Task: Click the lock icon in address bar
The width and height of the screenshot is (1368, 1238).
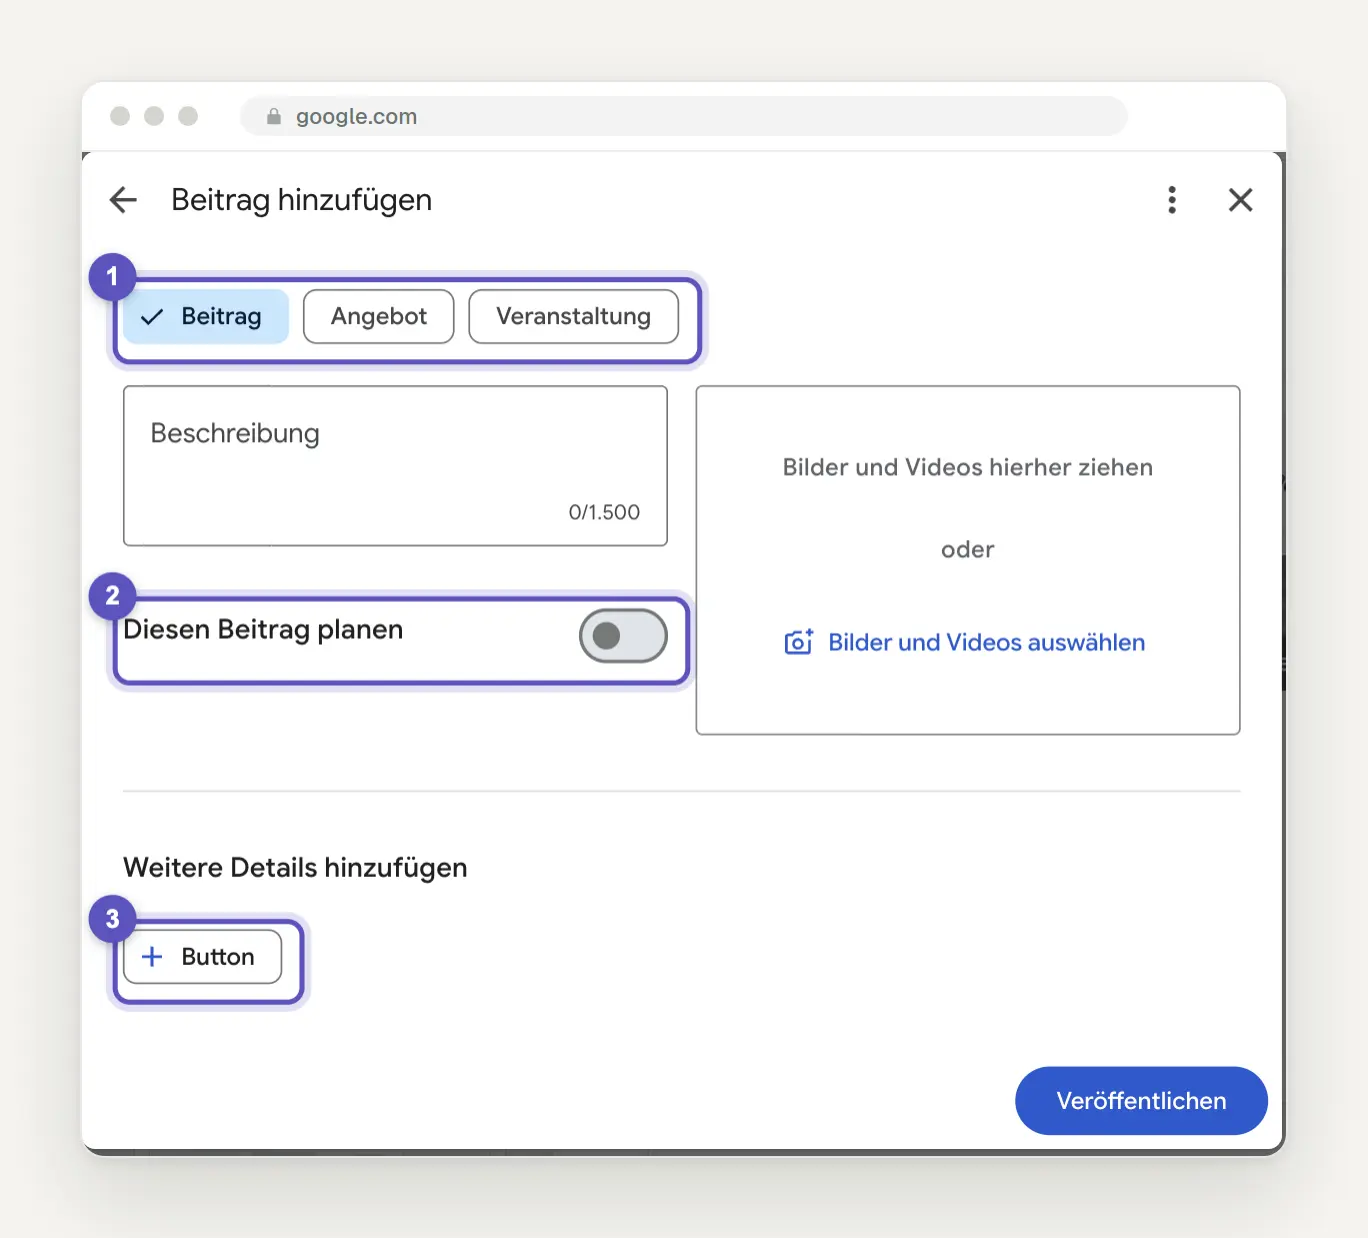Action: coord(274,117)
